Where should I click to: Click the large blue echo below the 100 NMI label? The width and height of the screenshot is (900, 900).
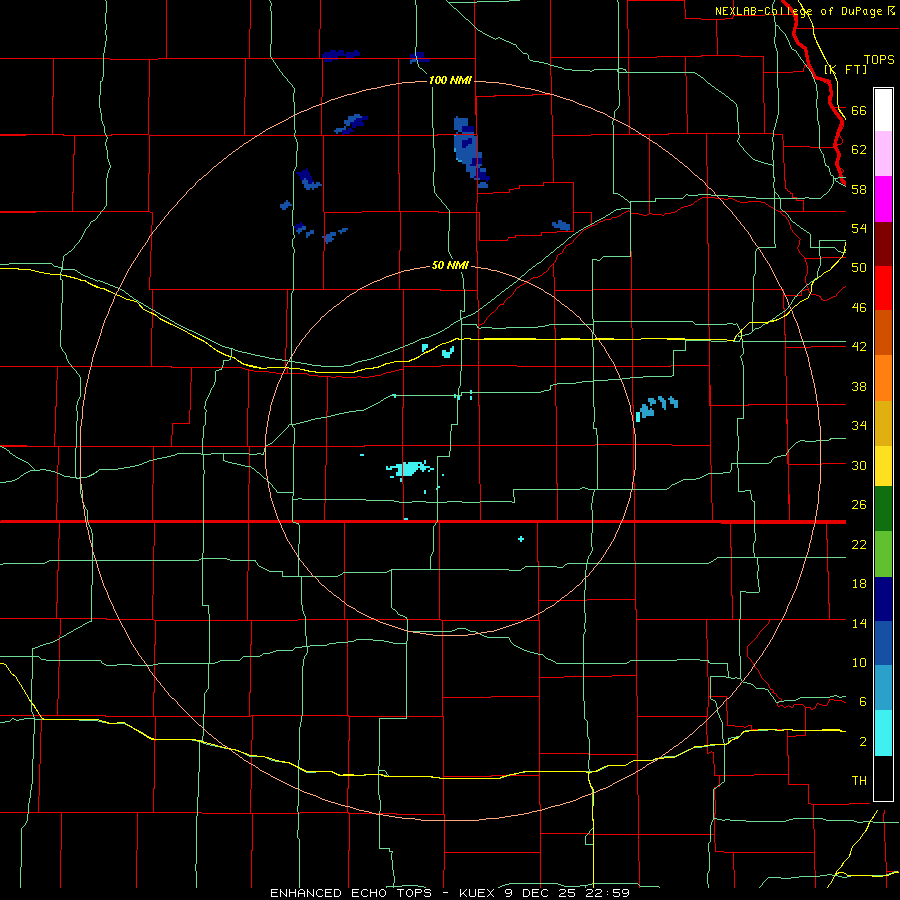pyautogui.click(x=470, y=152)
